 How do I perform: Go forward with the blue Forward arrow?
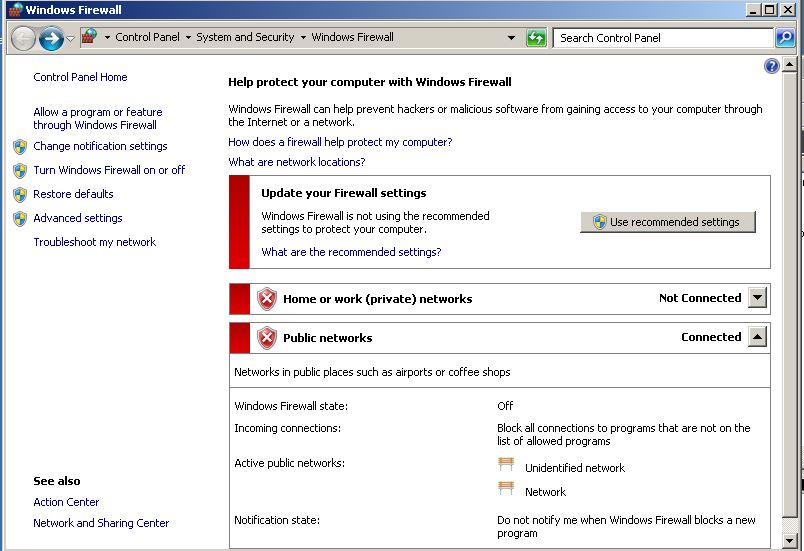[52, 38]
